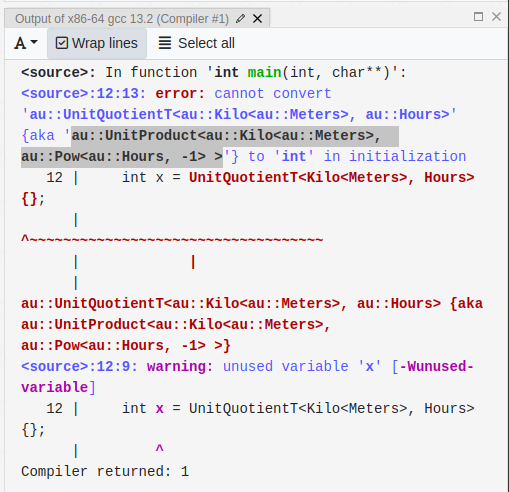Click the '<source>:12:9:' warning location link
The height and width of the screenshot is (492, 509).
[79, 366]
